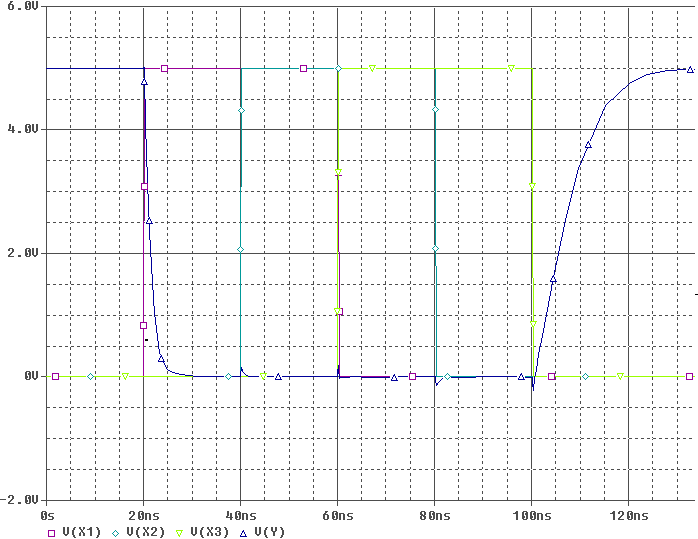Click the V(X1) legend label
Screen dimensions: 698x539
coord(81,532)
